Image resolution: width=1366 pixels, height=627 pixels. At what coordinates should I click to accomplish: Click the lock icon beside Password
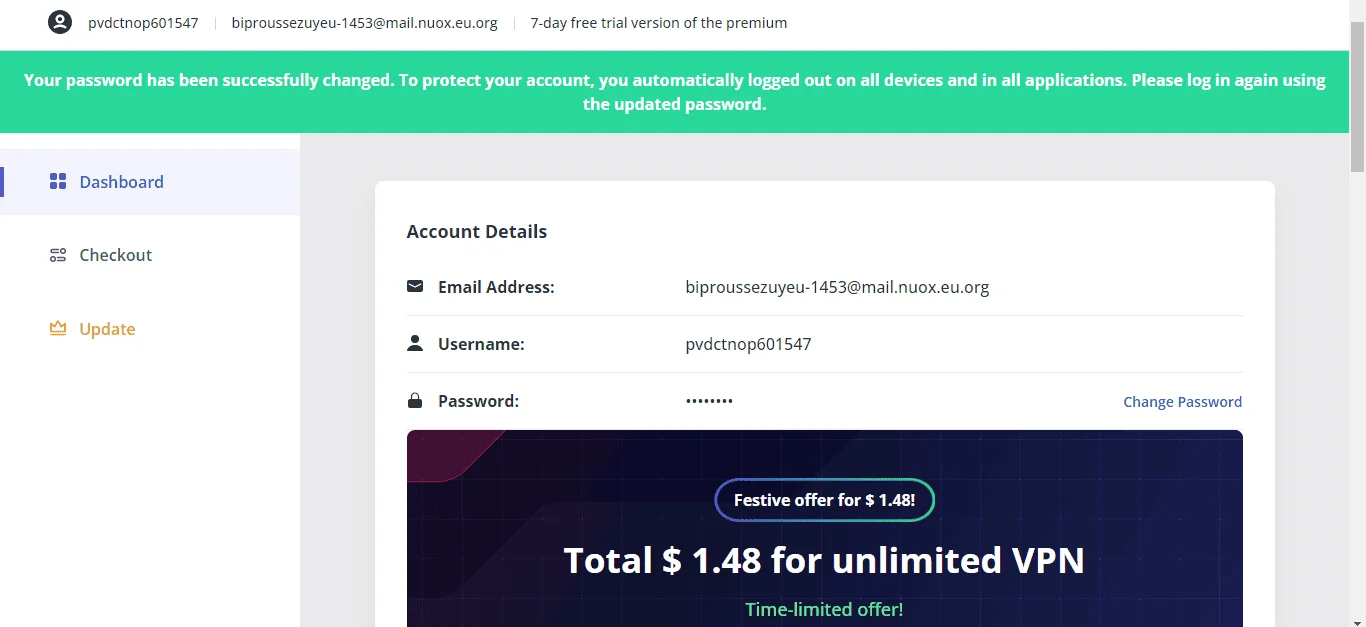(x=415, y=401)
